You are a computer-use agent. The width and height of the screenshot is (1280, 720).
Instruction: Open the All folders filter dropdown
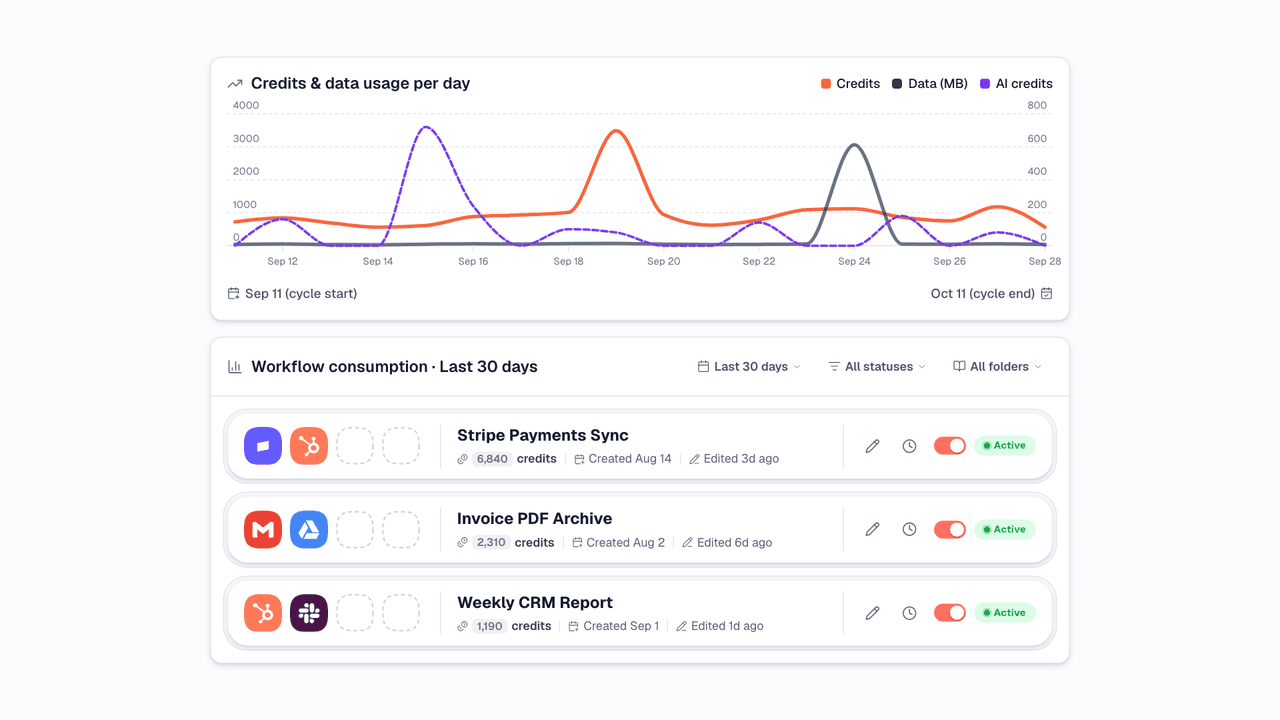coord(997,367)
